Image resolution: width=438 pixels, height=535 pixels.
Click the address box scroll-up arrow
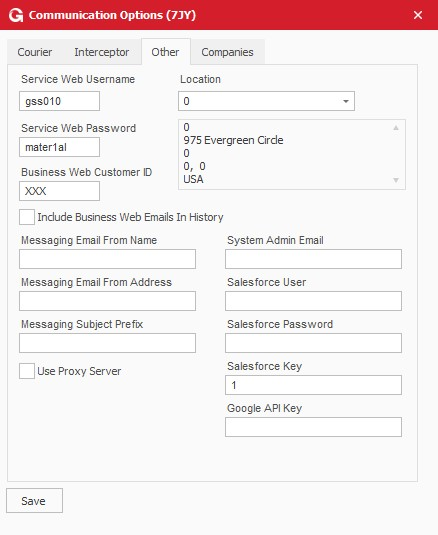pyautogui.click(x=396, y=128)
